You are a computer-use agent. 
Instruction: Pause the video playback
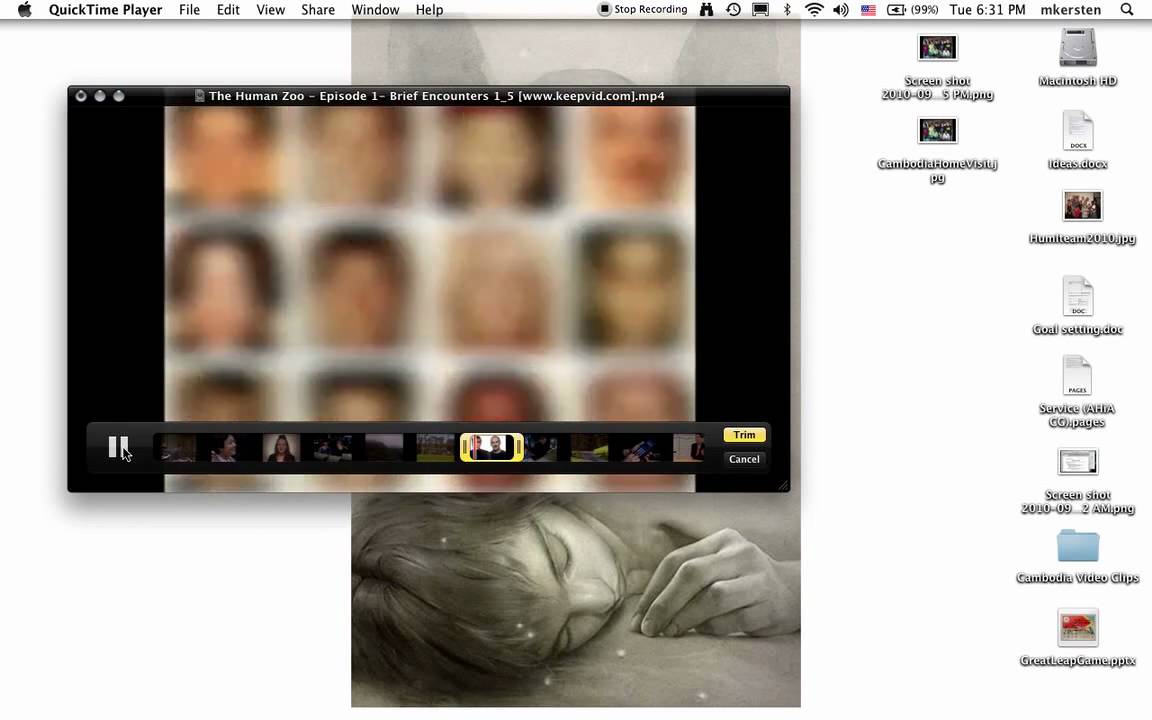[118, 447]
